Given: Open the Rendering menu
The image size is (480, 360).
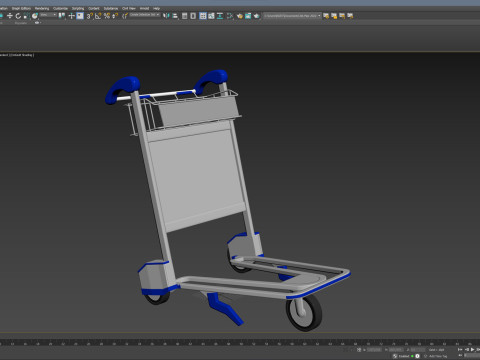Looking at the screenshot, I should [42, 8].
